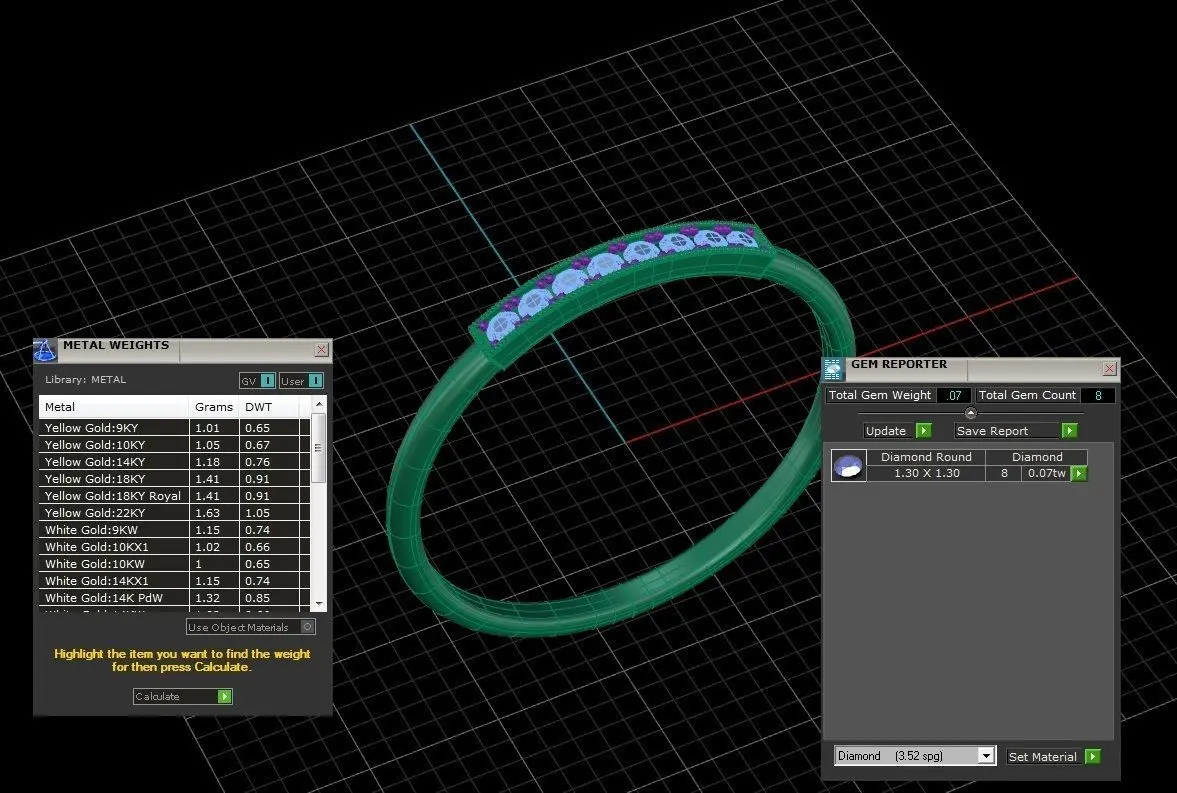Select the Yellow Gold:9KY row
This screenshot has width=1177, height=793.
tap(174, 427)
